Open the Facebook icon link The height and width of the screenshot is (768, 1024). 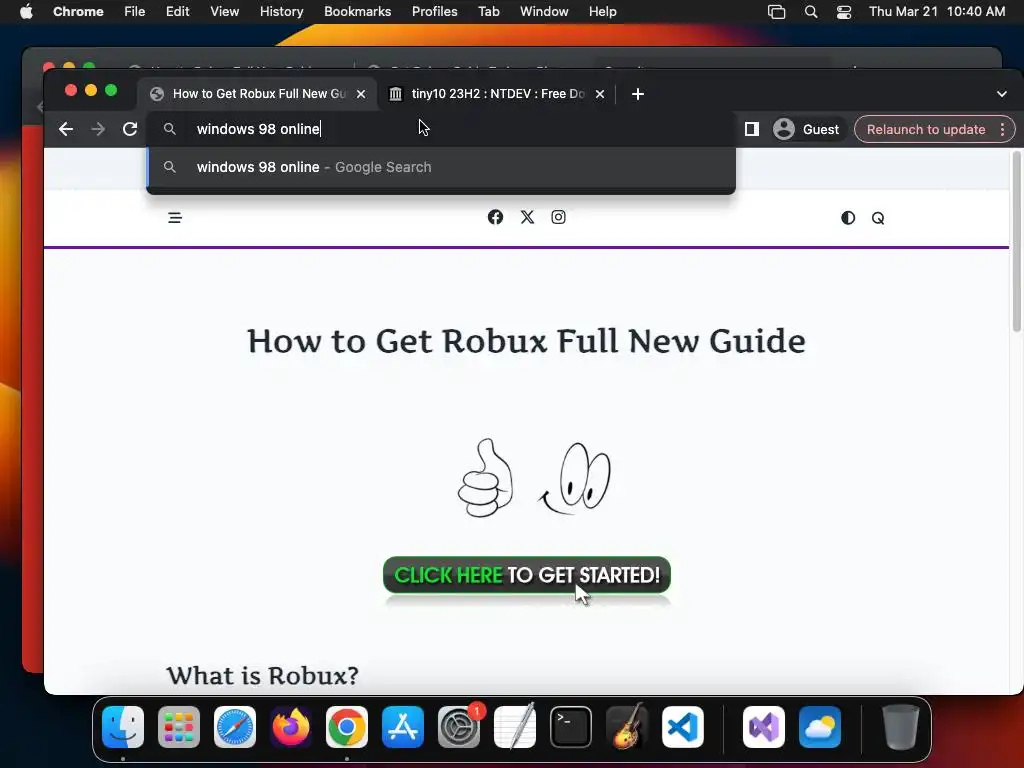(496, 217)
